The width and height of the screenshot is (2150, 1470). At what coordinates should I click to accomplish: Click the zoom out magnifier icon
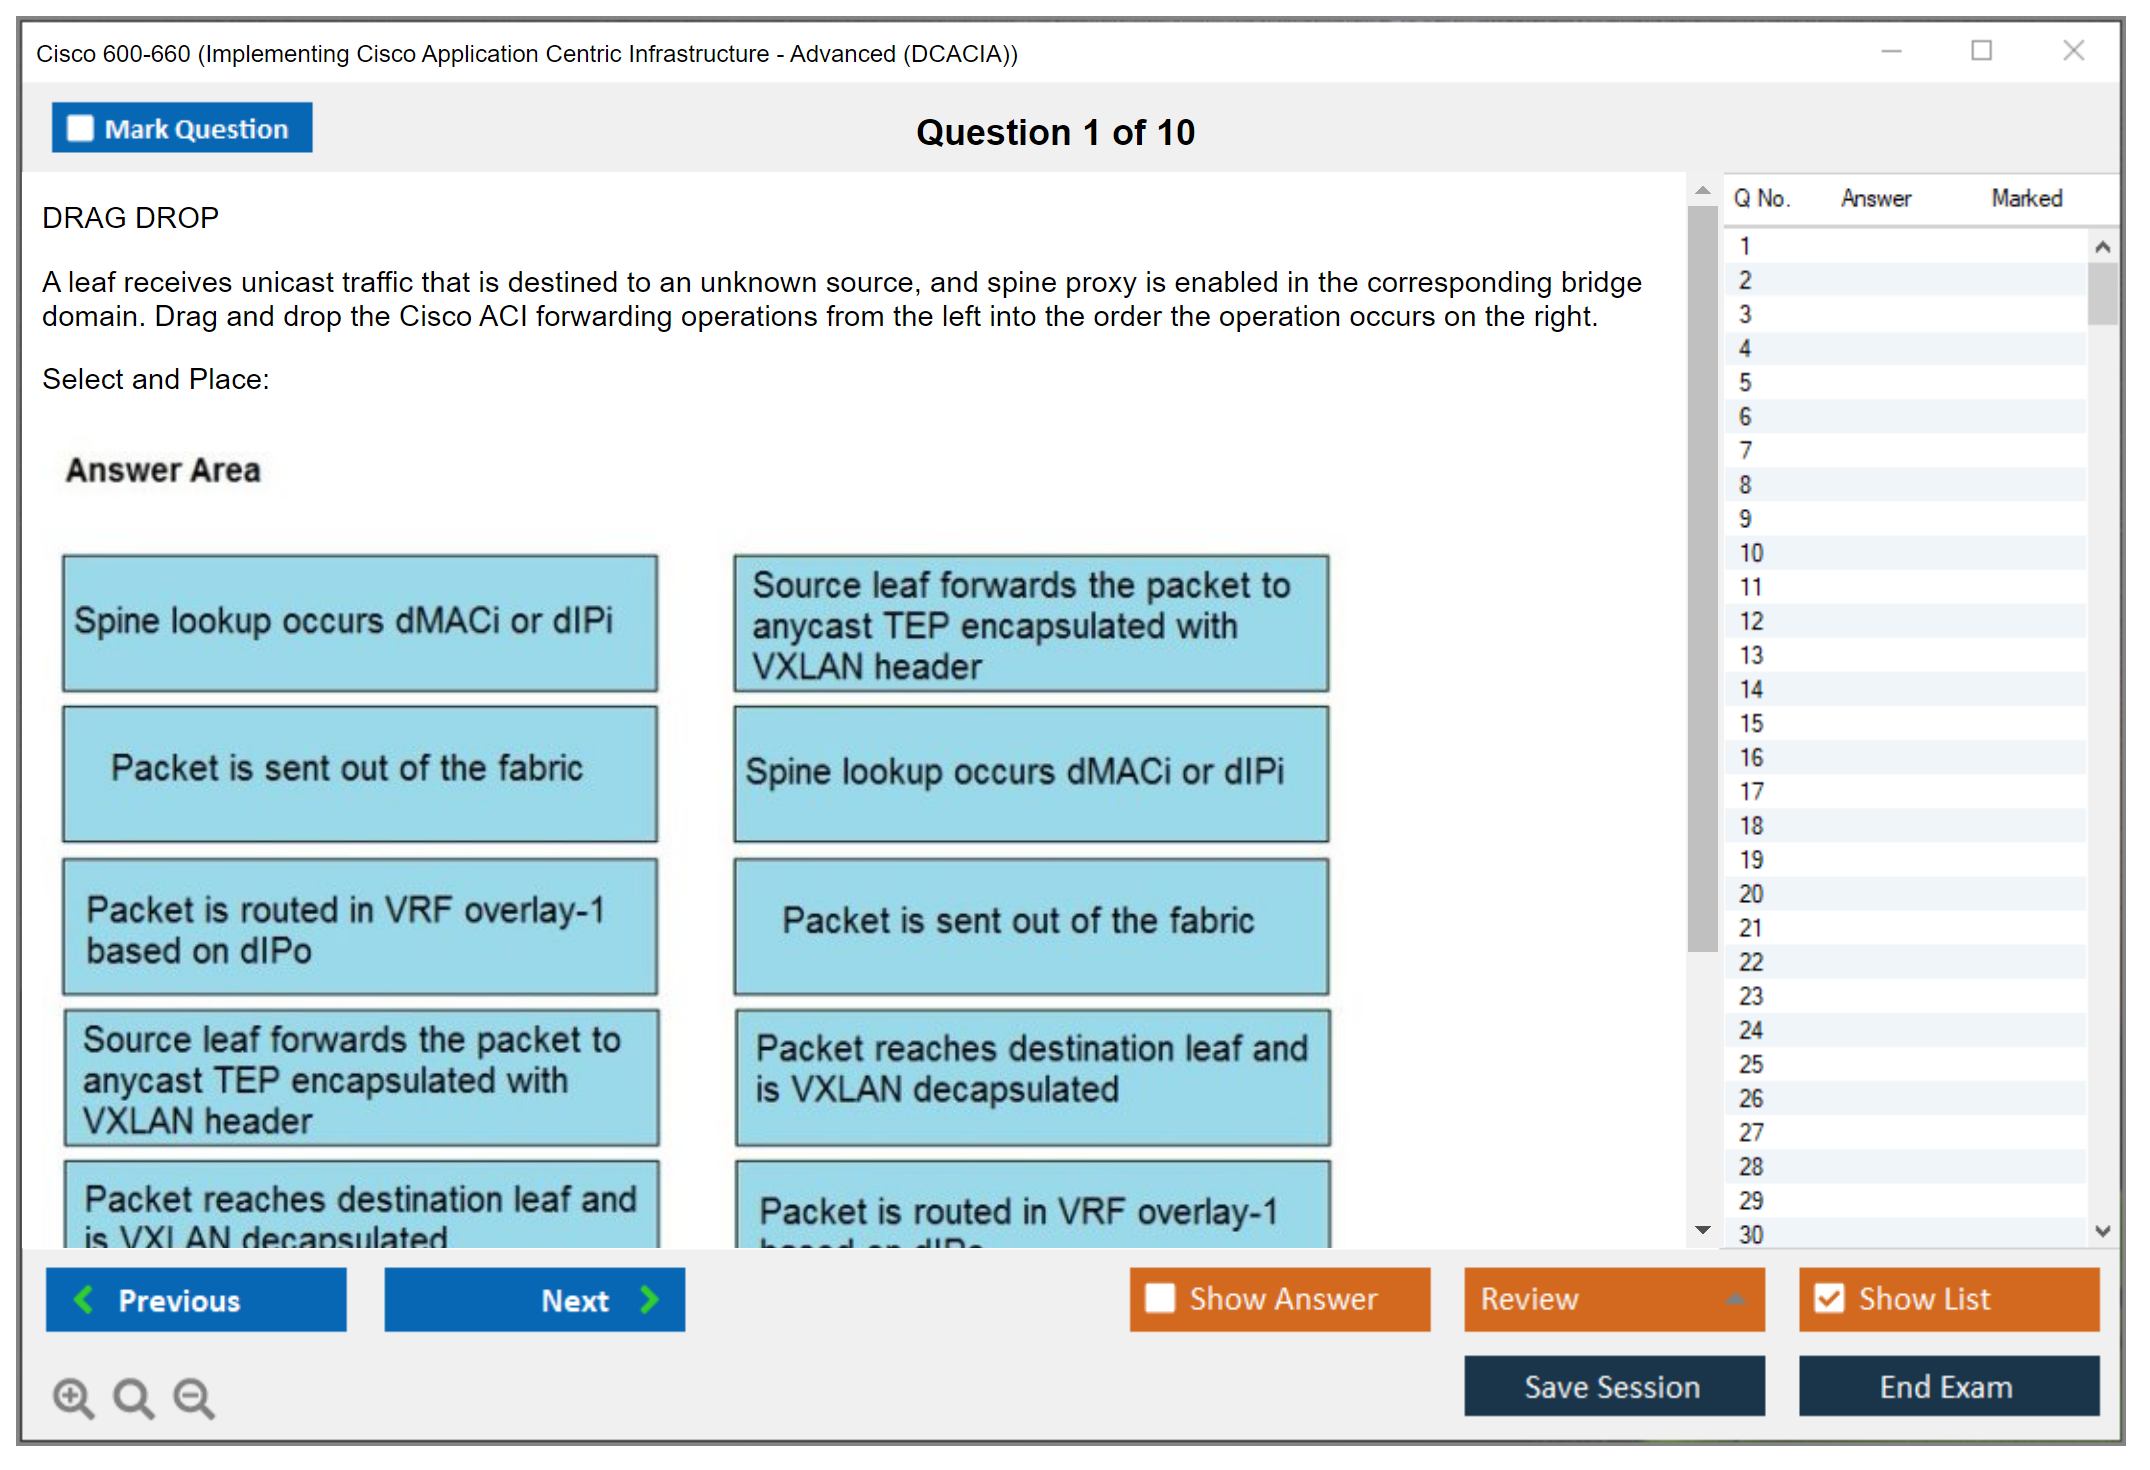[193, 1397]
